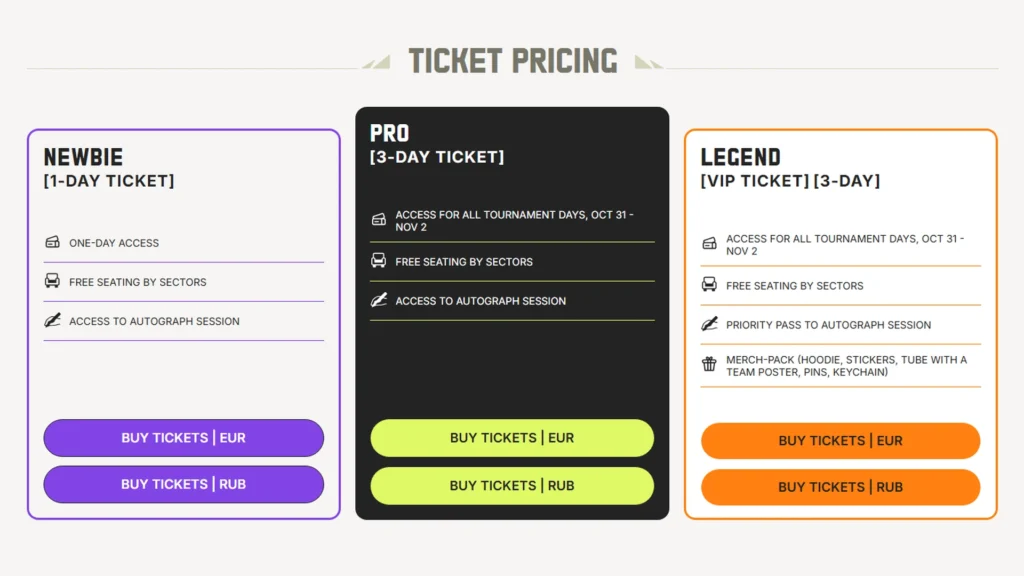Screen dimensions: 1024x576
Task: Buy Newbie tickets in RUB
Action: tap(183, 484)
